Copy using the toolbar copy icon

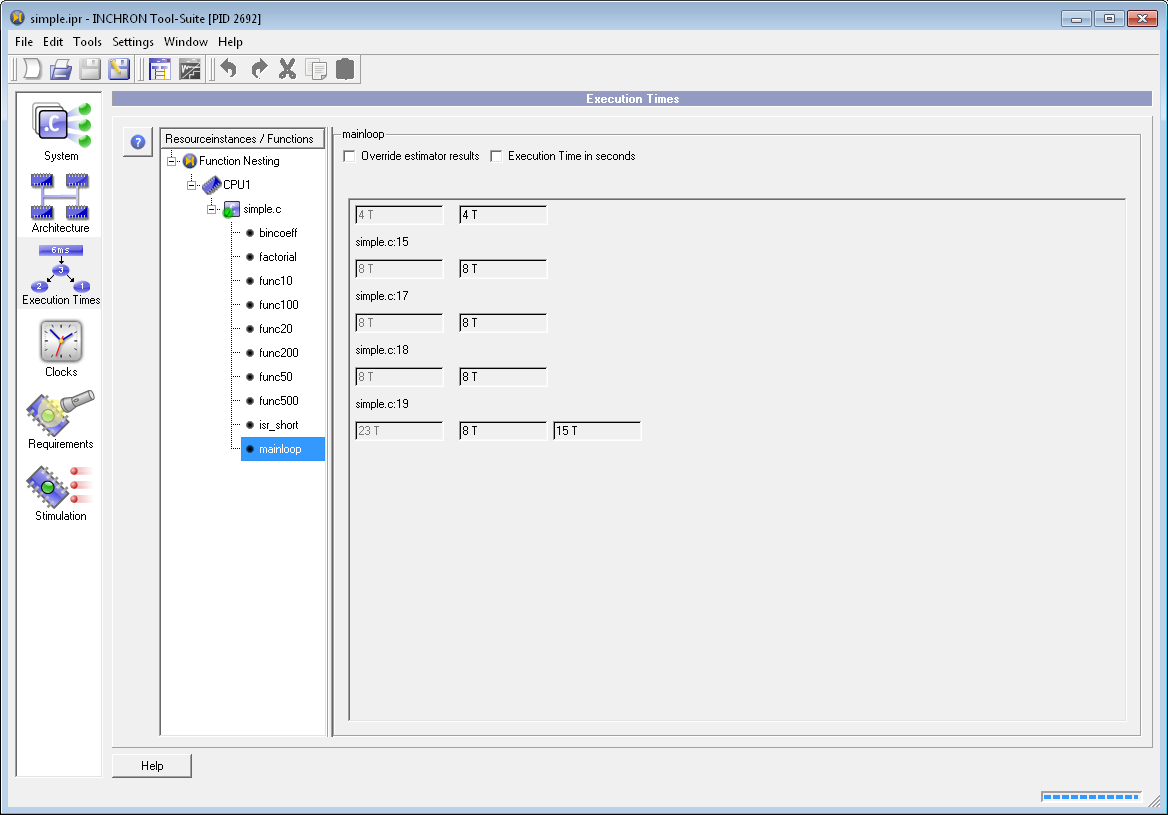[317, 69]
